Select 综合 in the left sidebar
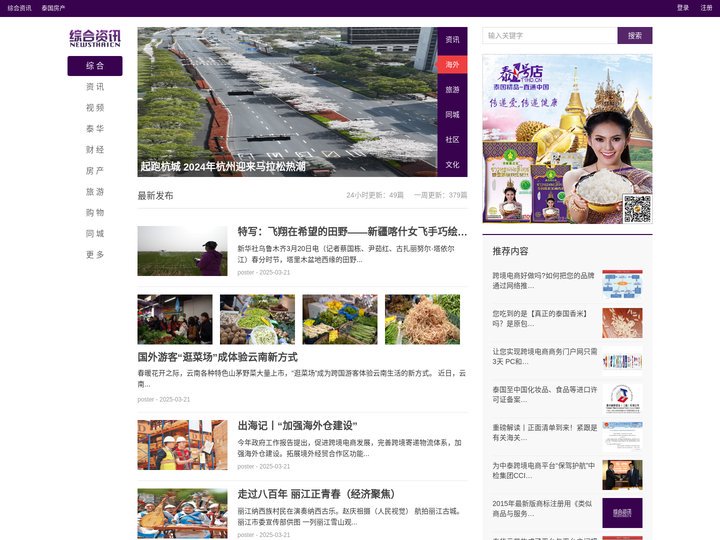Viewport: 720px width, 540px height. coord(95,66)
